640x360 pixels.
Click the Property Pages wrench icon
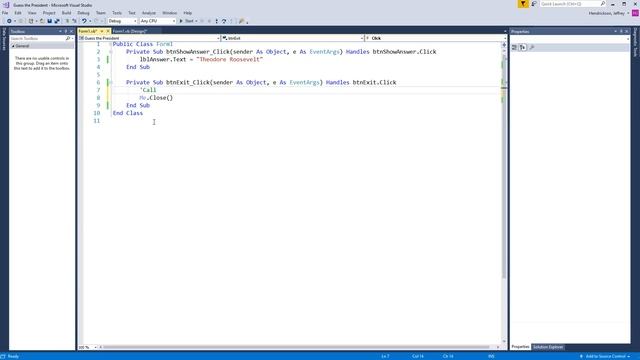532,48
